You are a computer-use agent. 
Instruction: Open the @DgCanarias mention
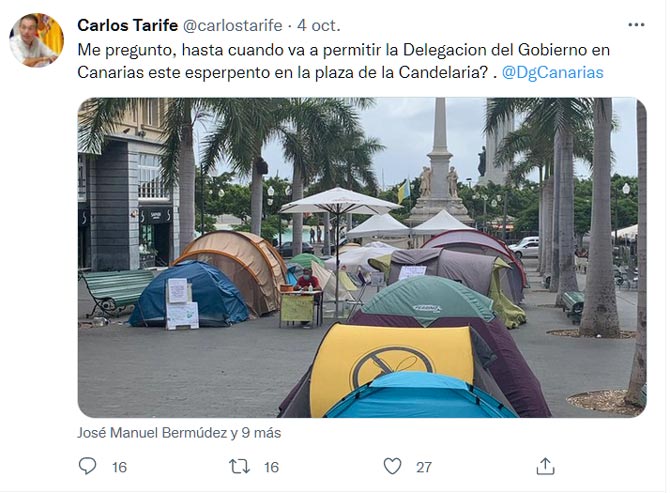552,73
